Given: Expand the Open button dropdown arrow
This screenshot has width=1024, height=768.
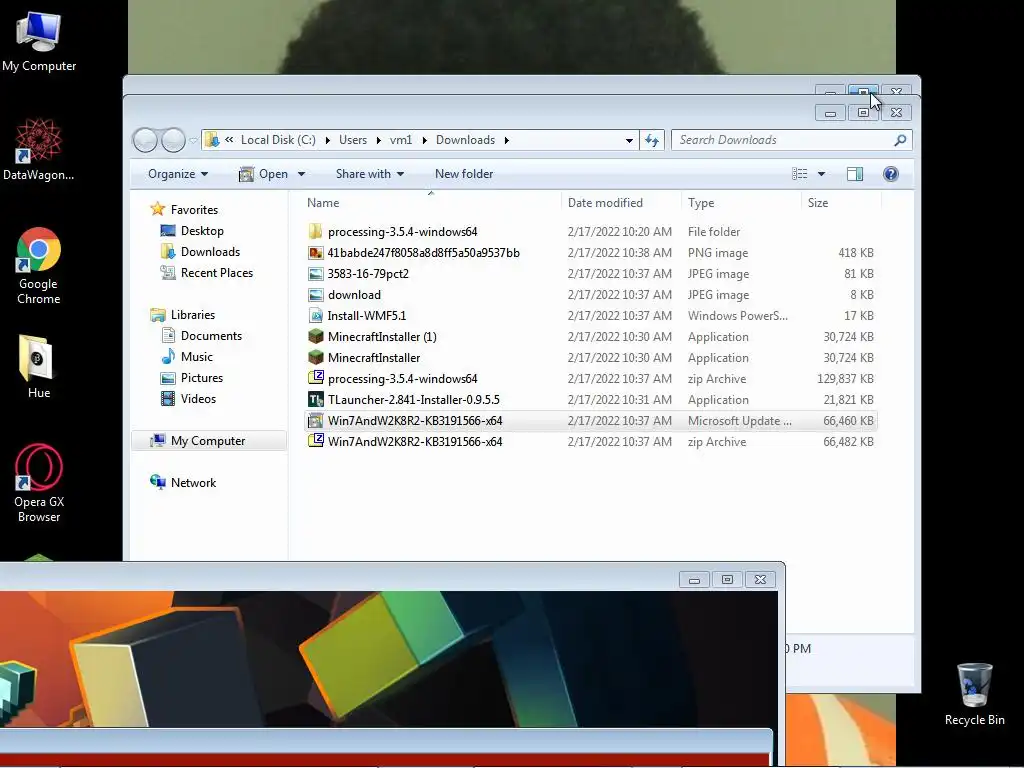Looking at the screenshot, I should (x=301, y=174).
